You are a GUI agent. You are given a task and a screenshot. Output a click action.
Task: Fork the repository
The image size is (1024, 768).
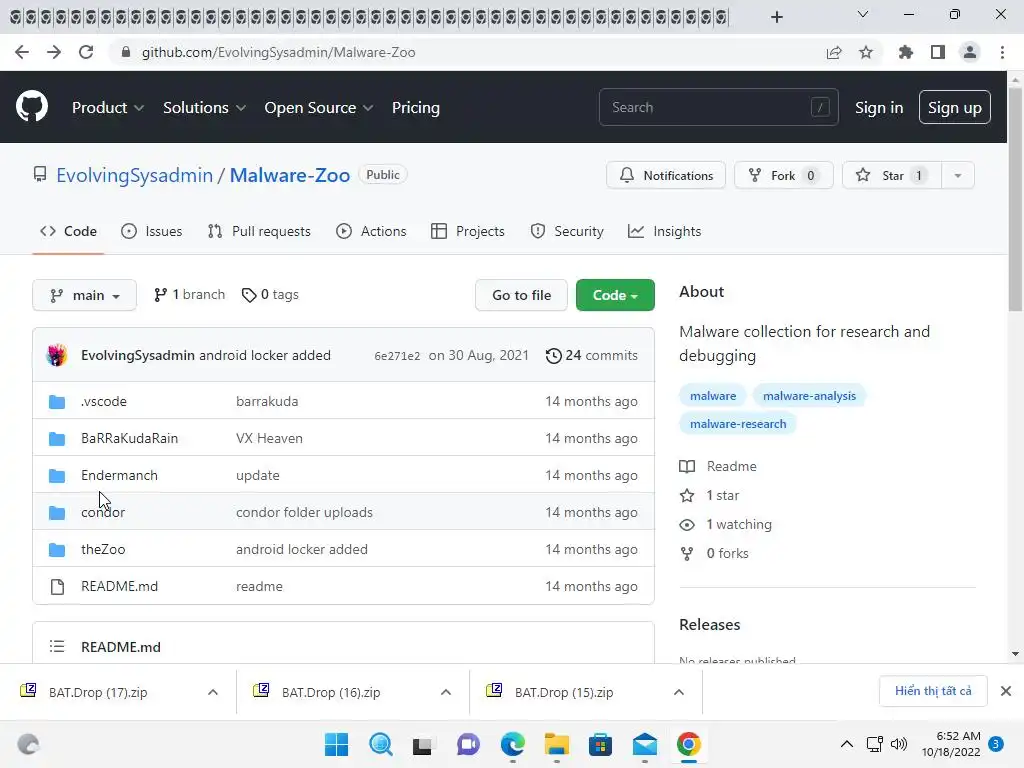click(784, 175)
